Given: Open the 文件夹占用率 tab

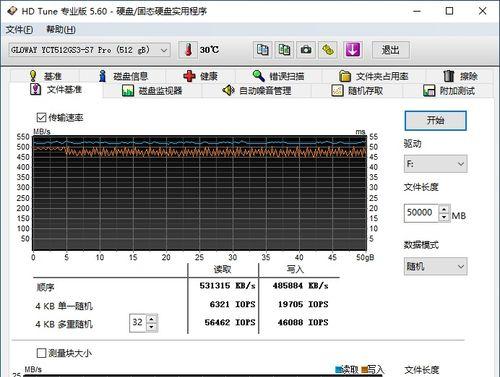Looking at the screenshot, I should (374, 76).
